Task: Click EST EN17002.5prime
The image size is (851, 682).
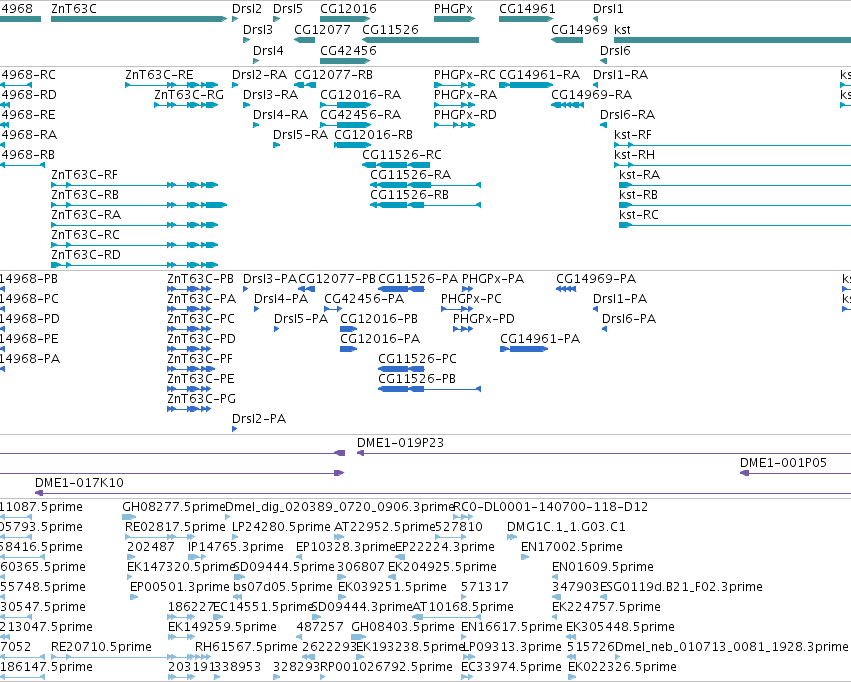Action: (571, 546)
